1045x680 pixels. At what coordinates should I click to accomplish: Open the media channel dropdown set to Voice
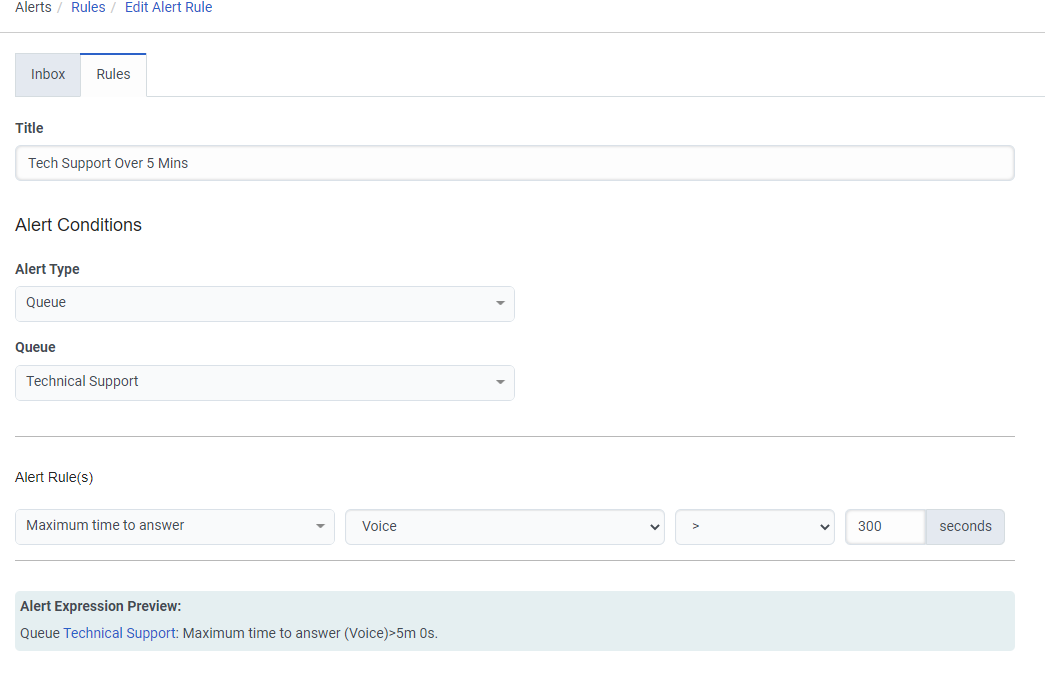505,526
